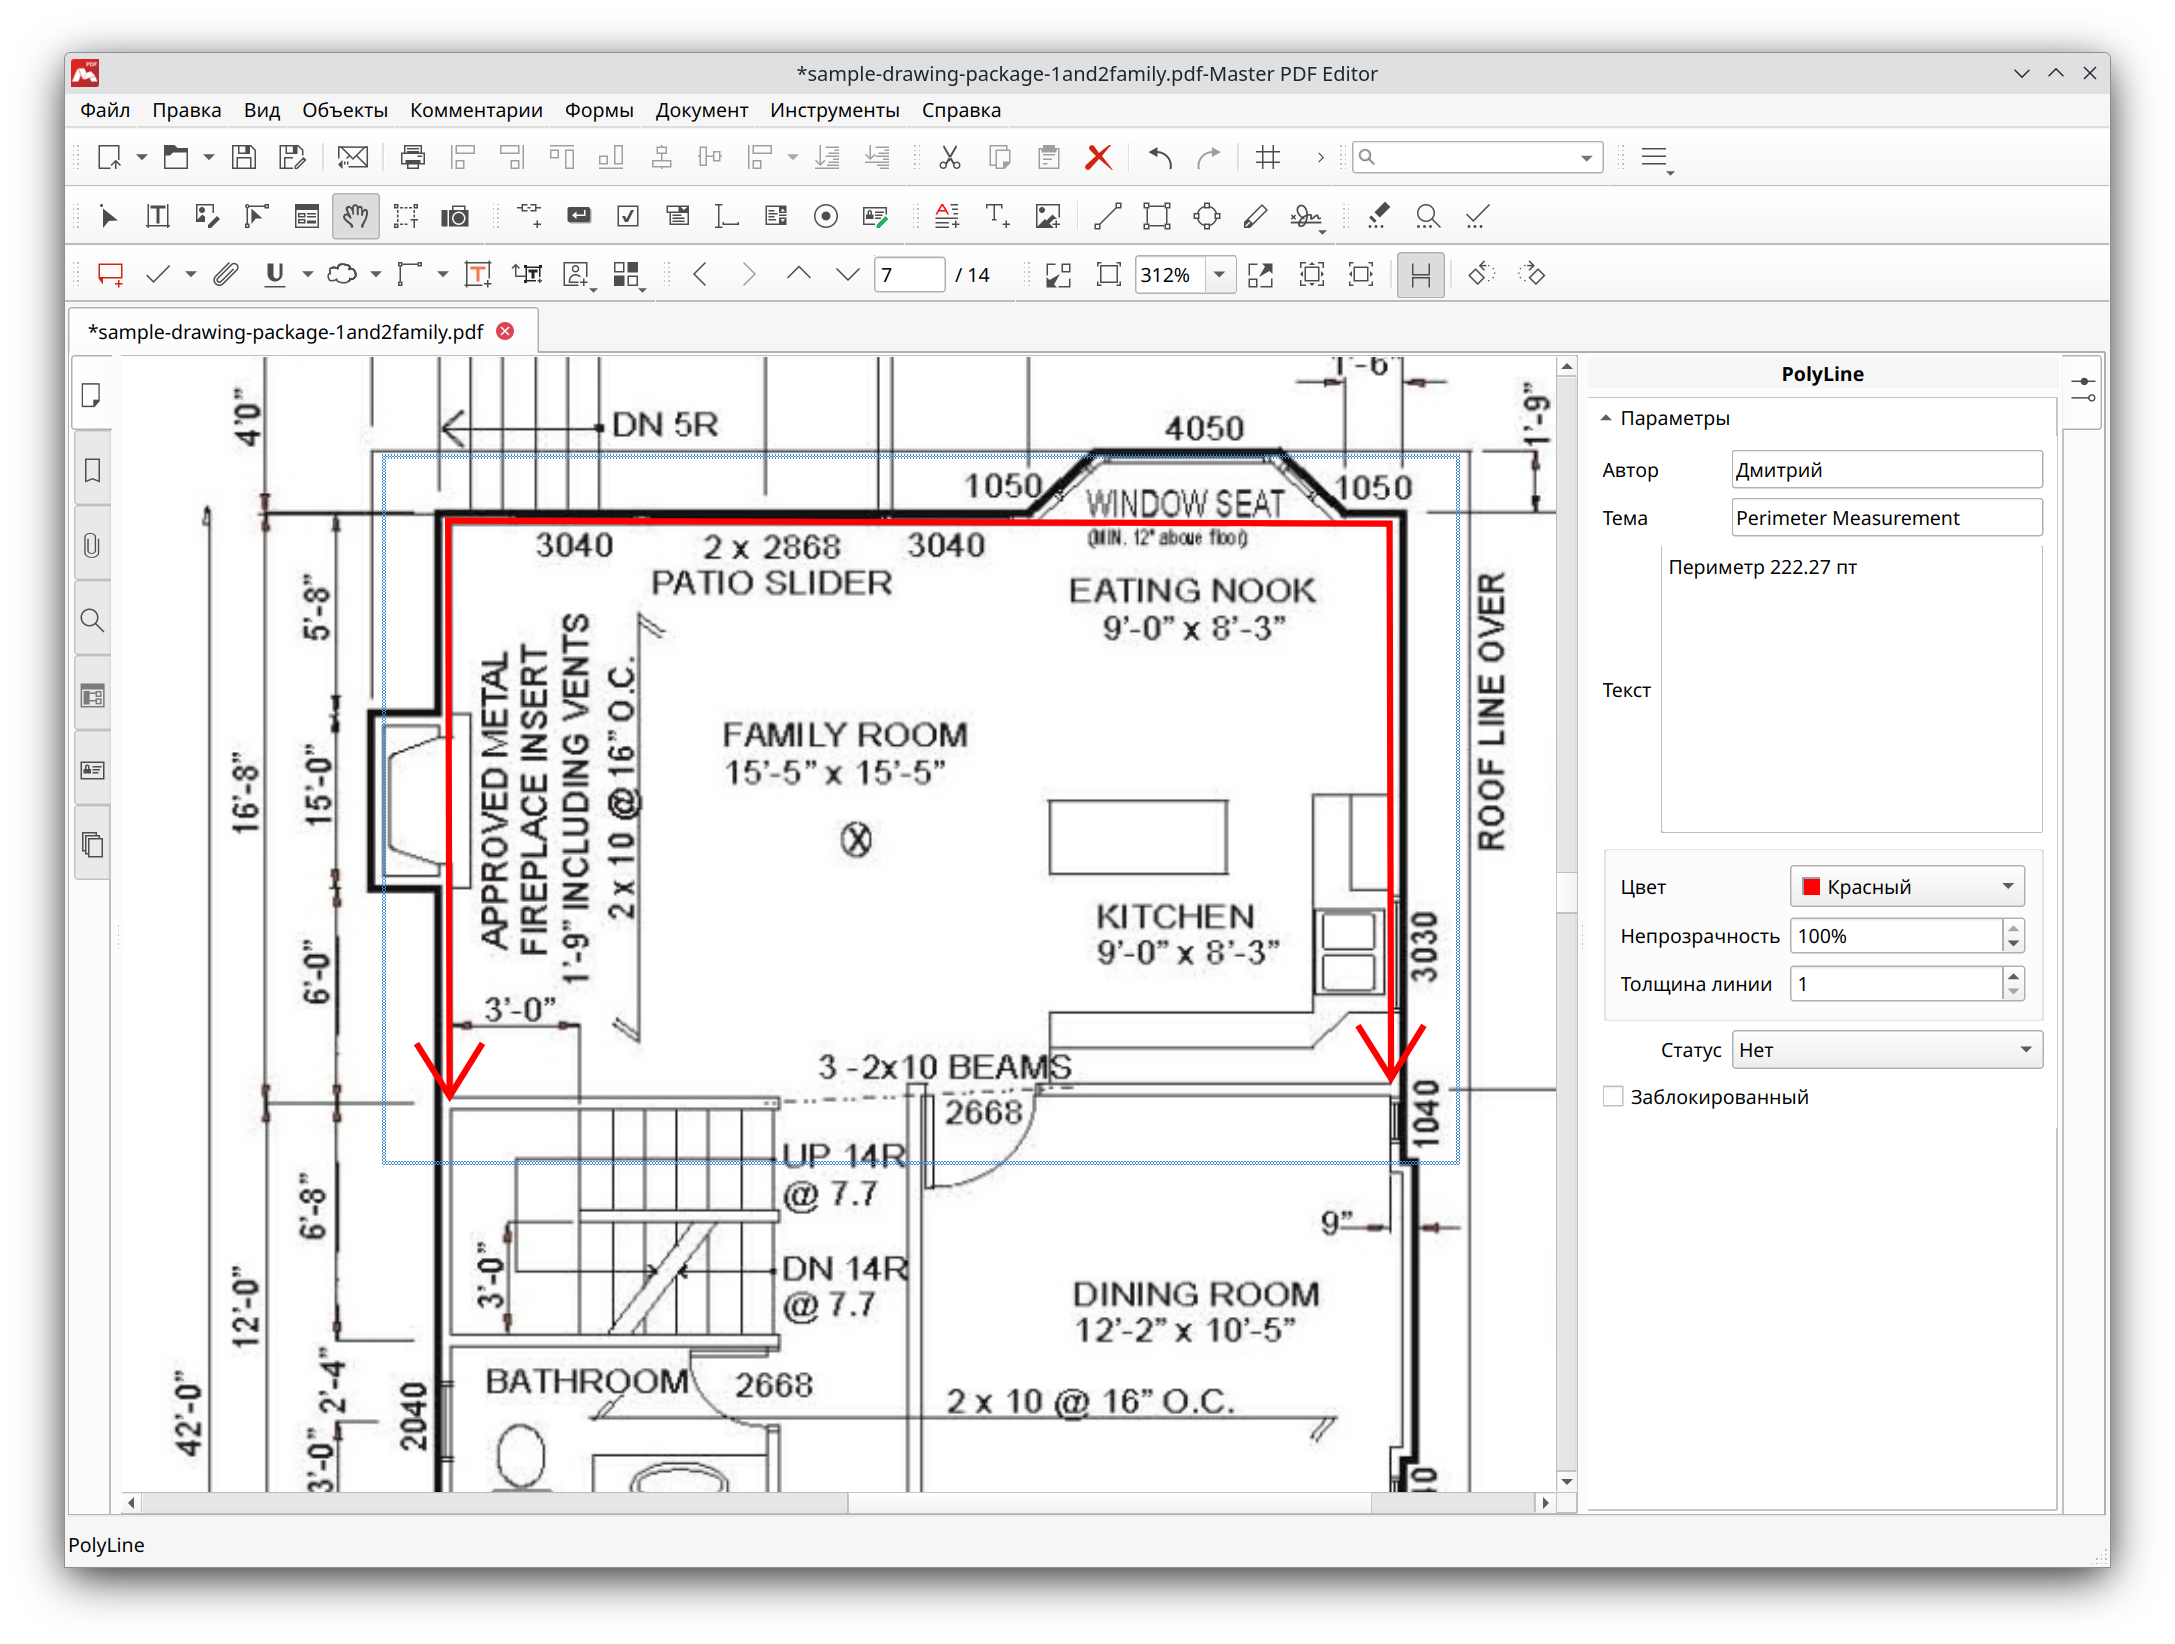Toggle the Заблокированный checkbox
This screenshot has height=1644, width=2175.
point(1609,1097)
